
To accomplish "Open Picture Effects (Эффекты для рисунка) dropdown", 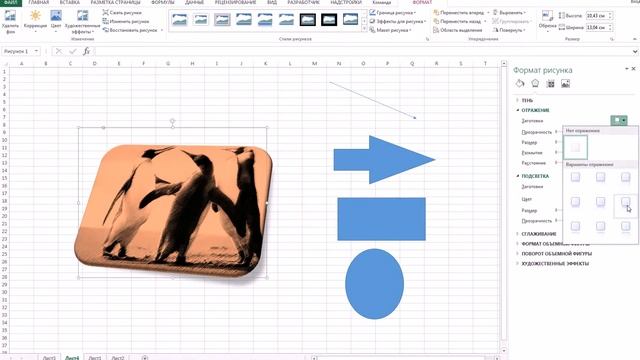I will [x=398, y=21].
